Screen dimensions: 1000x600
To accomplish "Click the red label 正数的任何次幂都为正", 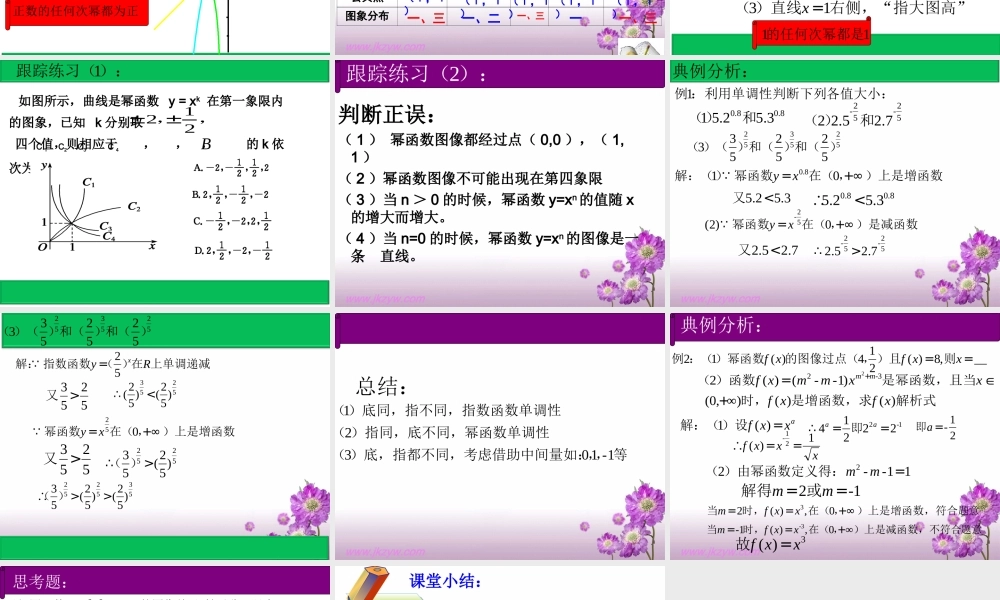I will pyautogui.click(x=77, y=13).
